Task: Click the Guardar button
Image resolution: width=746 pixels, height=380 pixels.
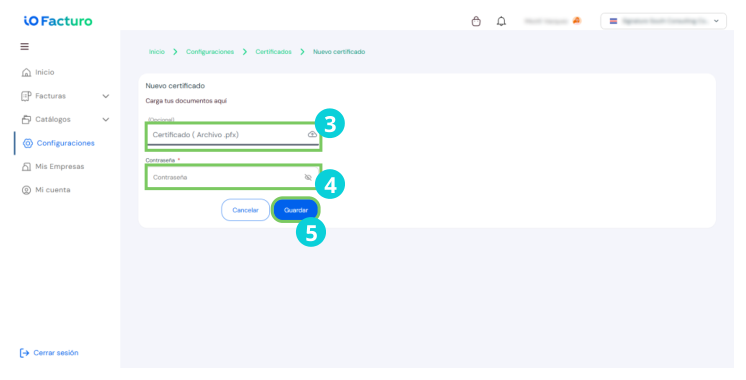Action: pyautogui.click(x=296, y=210)
